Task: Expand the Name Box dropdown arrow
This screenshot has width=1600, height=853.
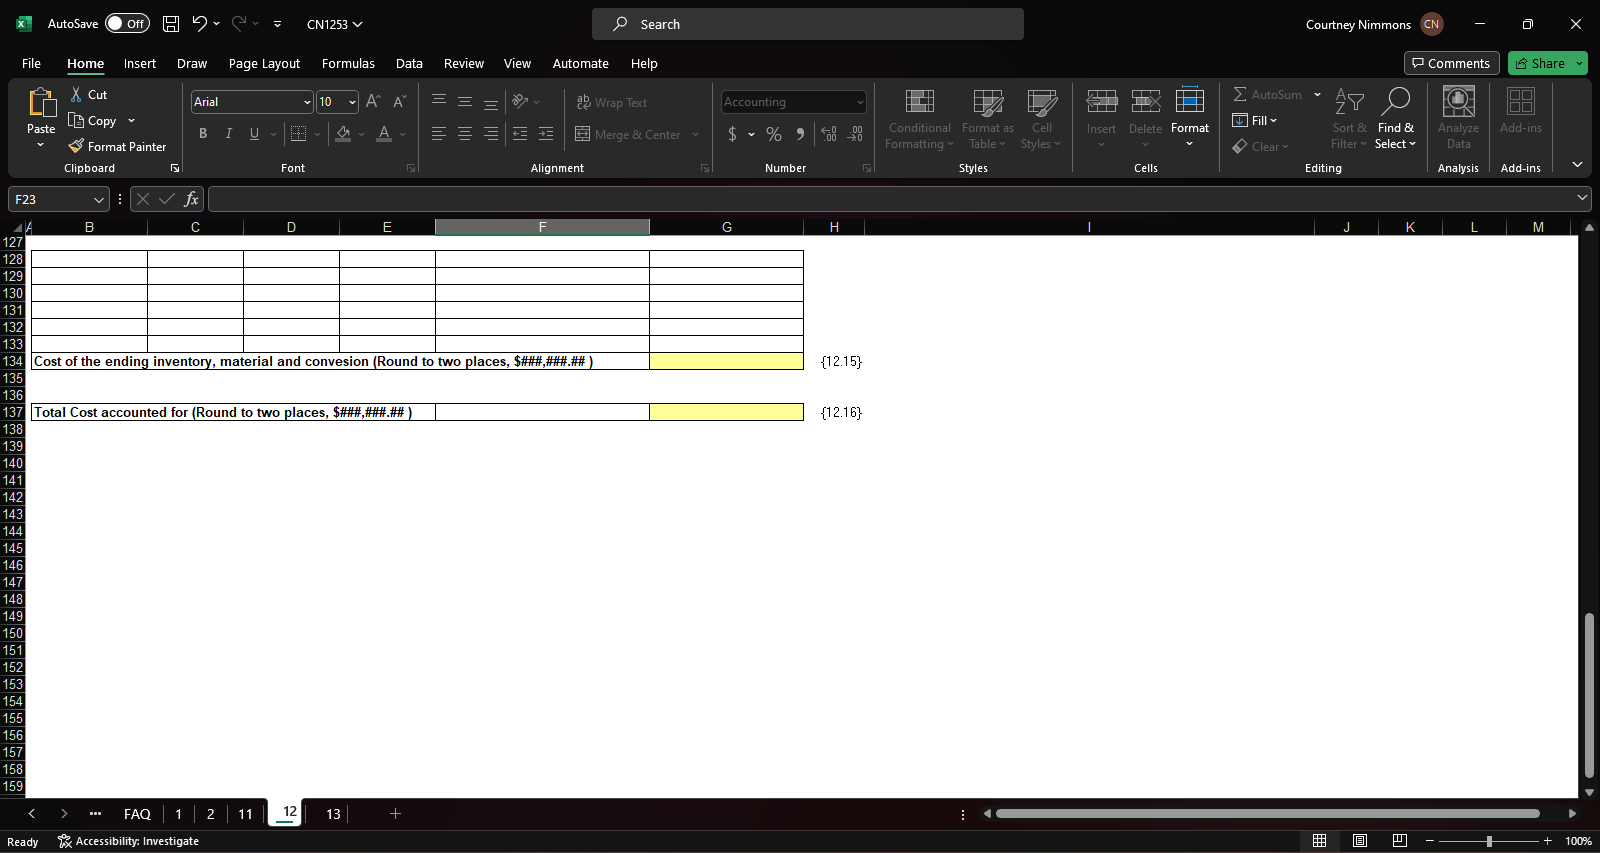Action: coord(98,199)
